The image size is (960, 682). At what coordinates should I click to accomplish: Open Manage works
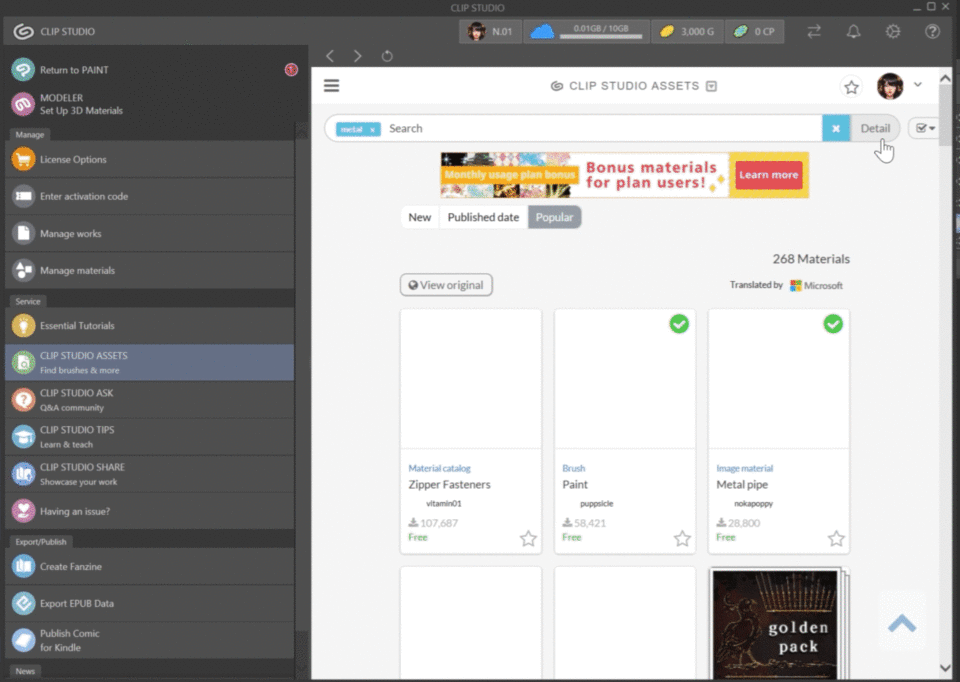tap(149, 233)
